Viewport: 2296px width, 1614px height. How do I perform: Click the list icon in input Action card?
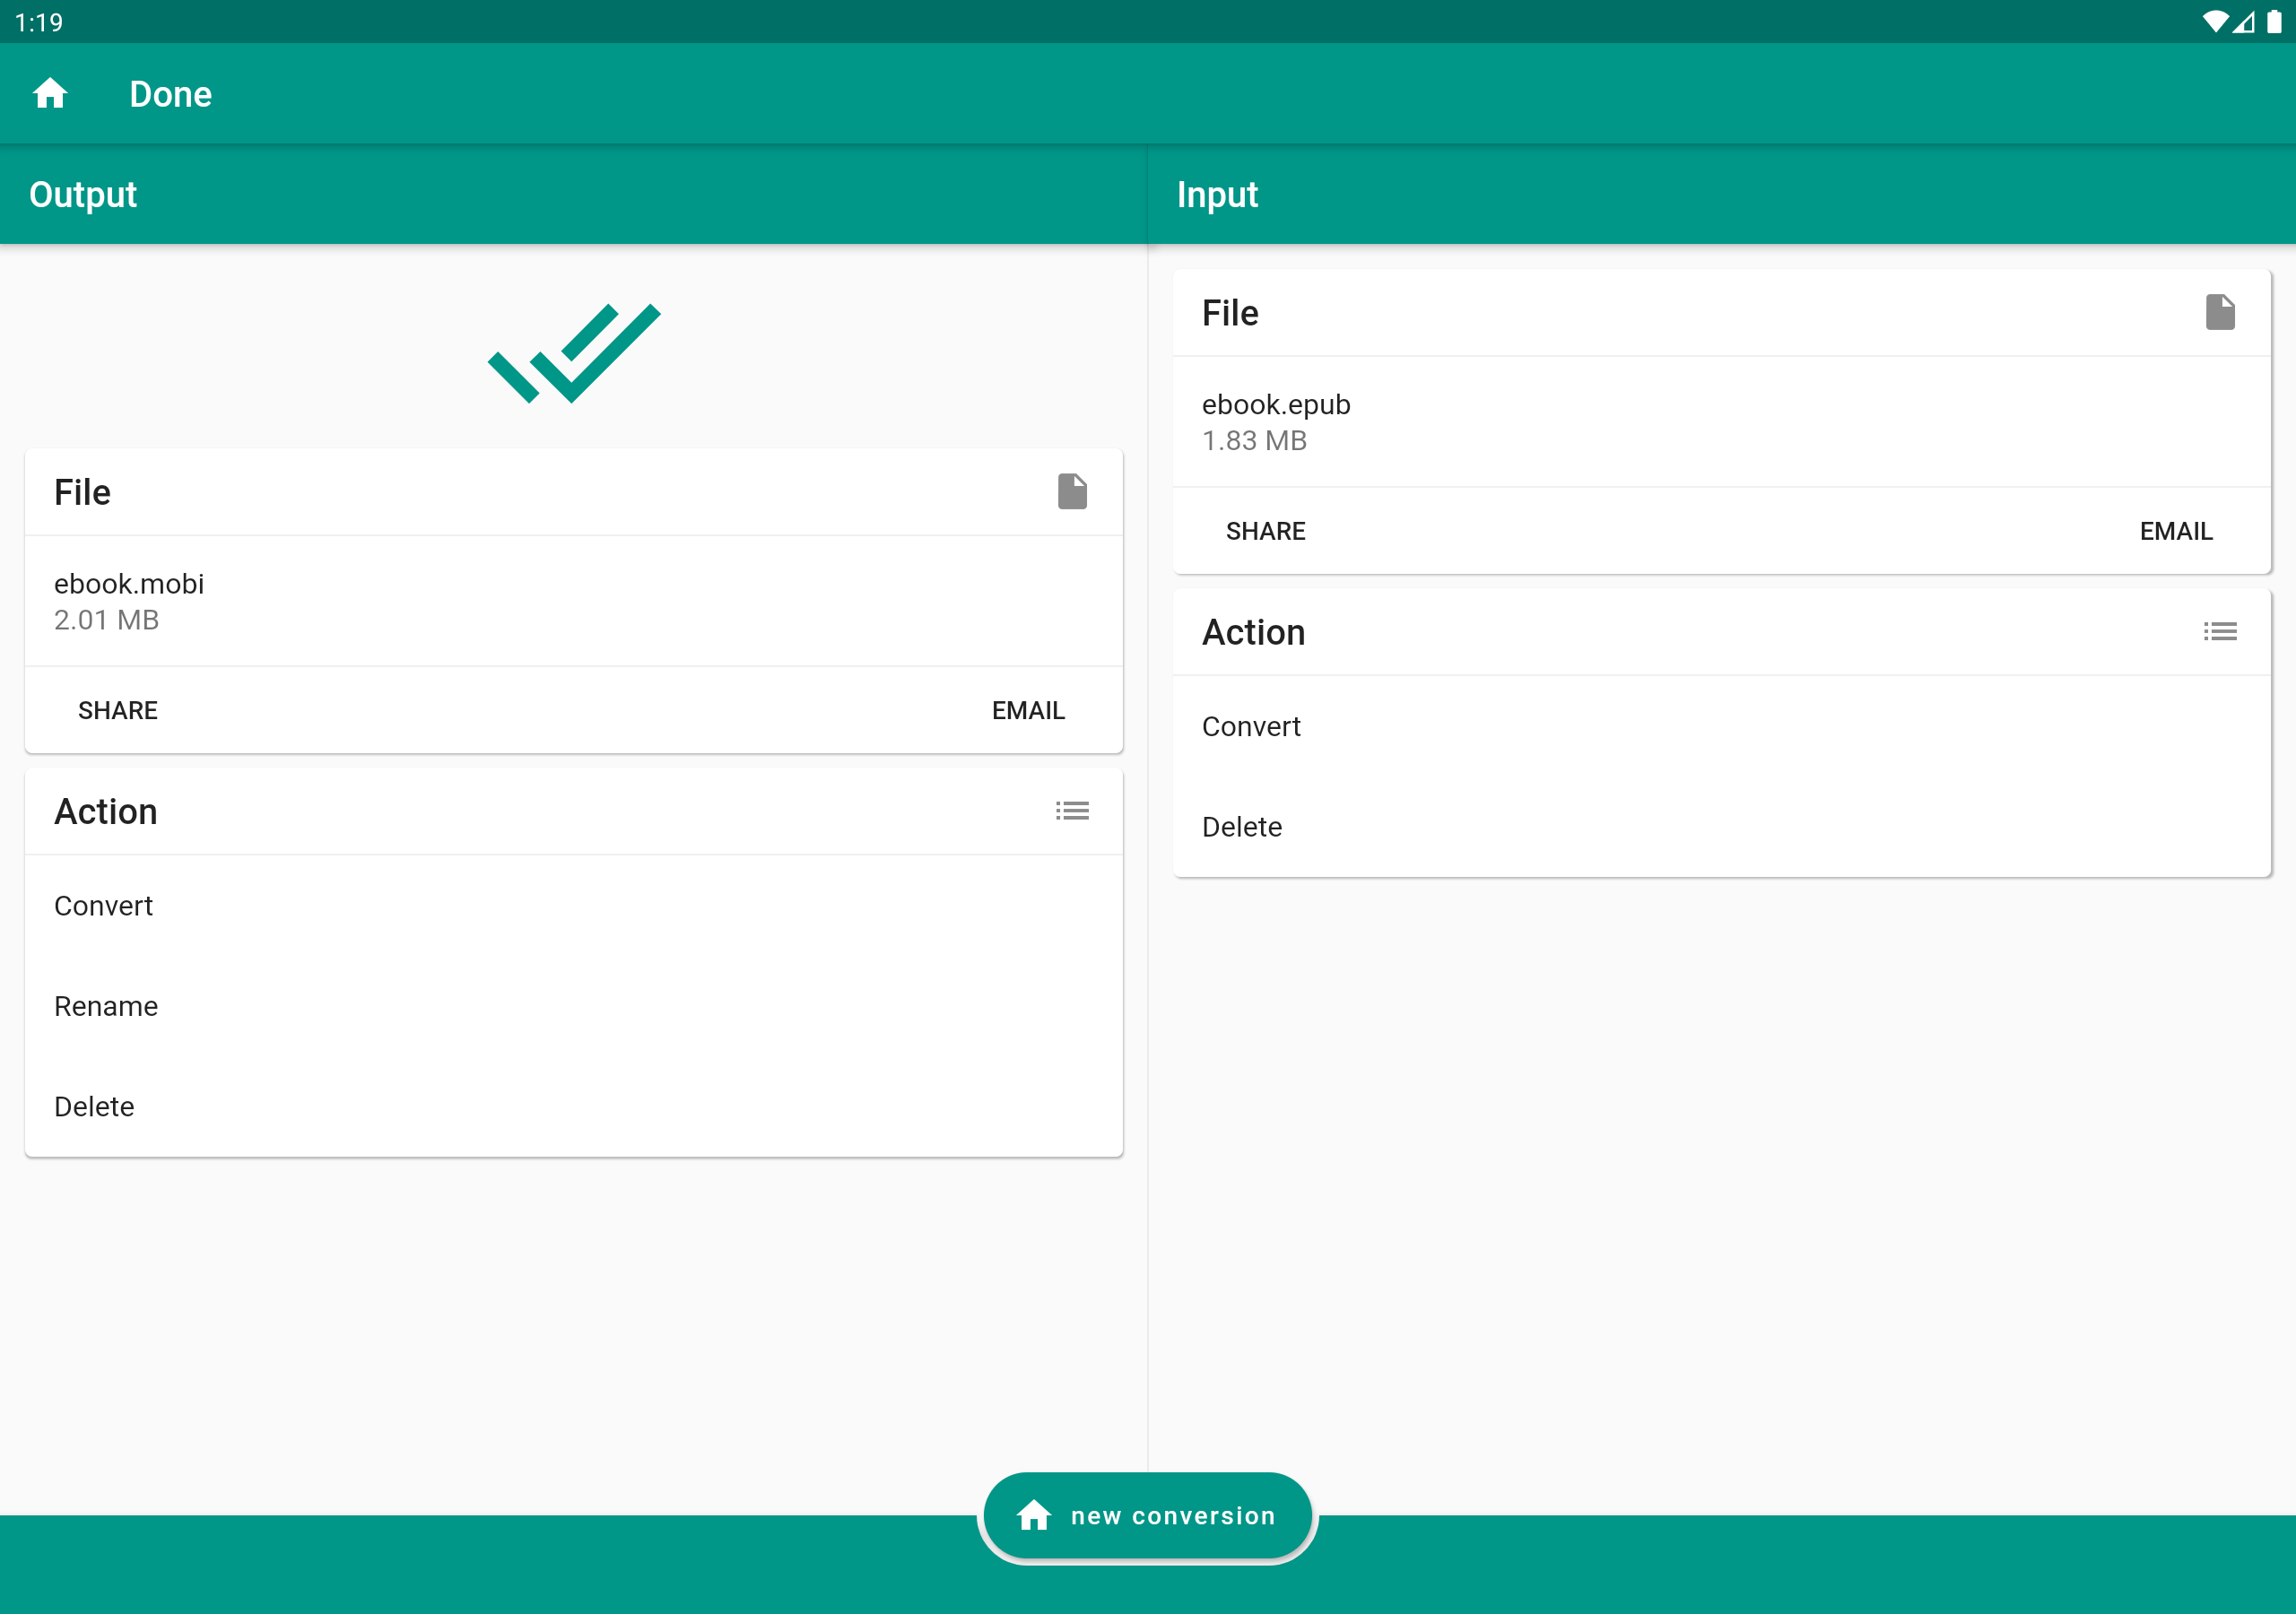coord(2219,632)
